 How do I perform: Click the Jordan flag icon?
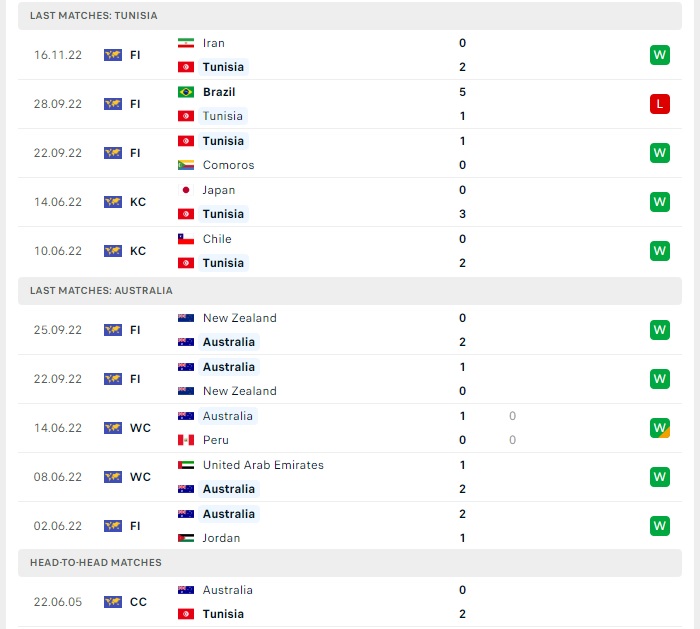(x=186, y=538)
